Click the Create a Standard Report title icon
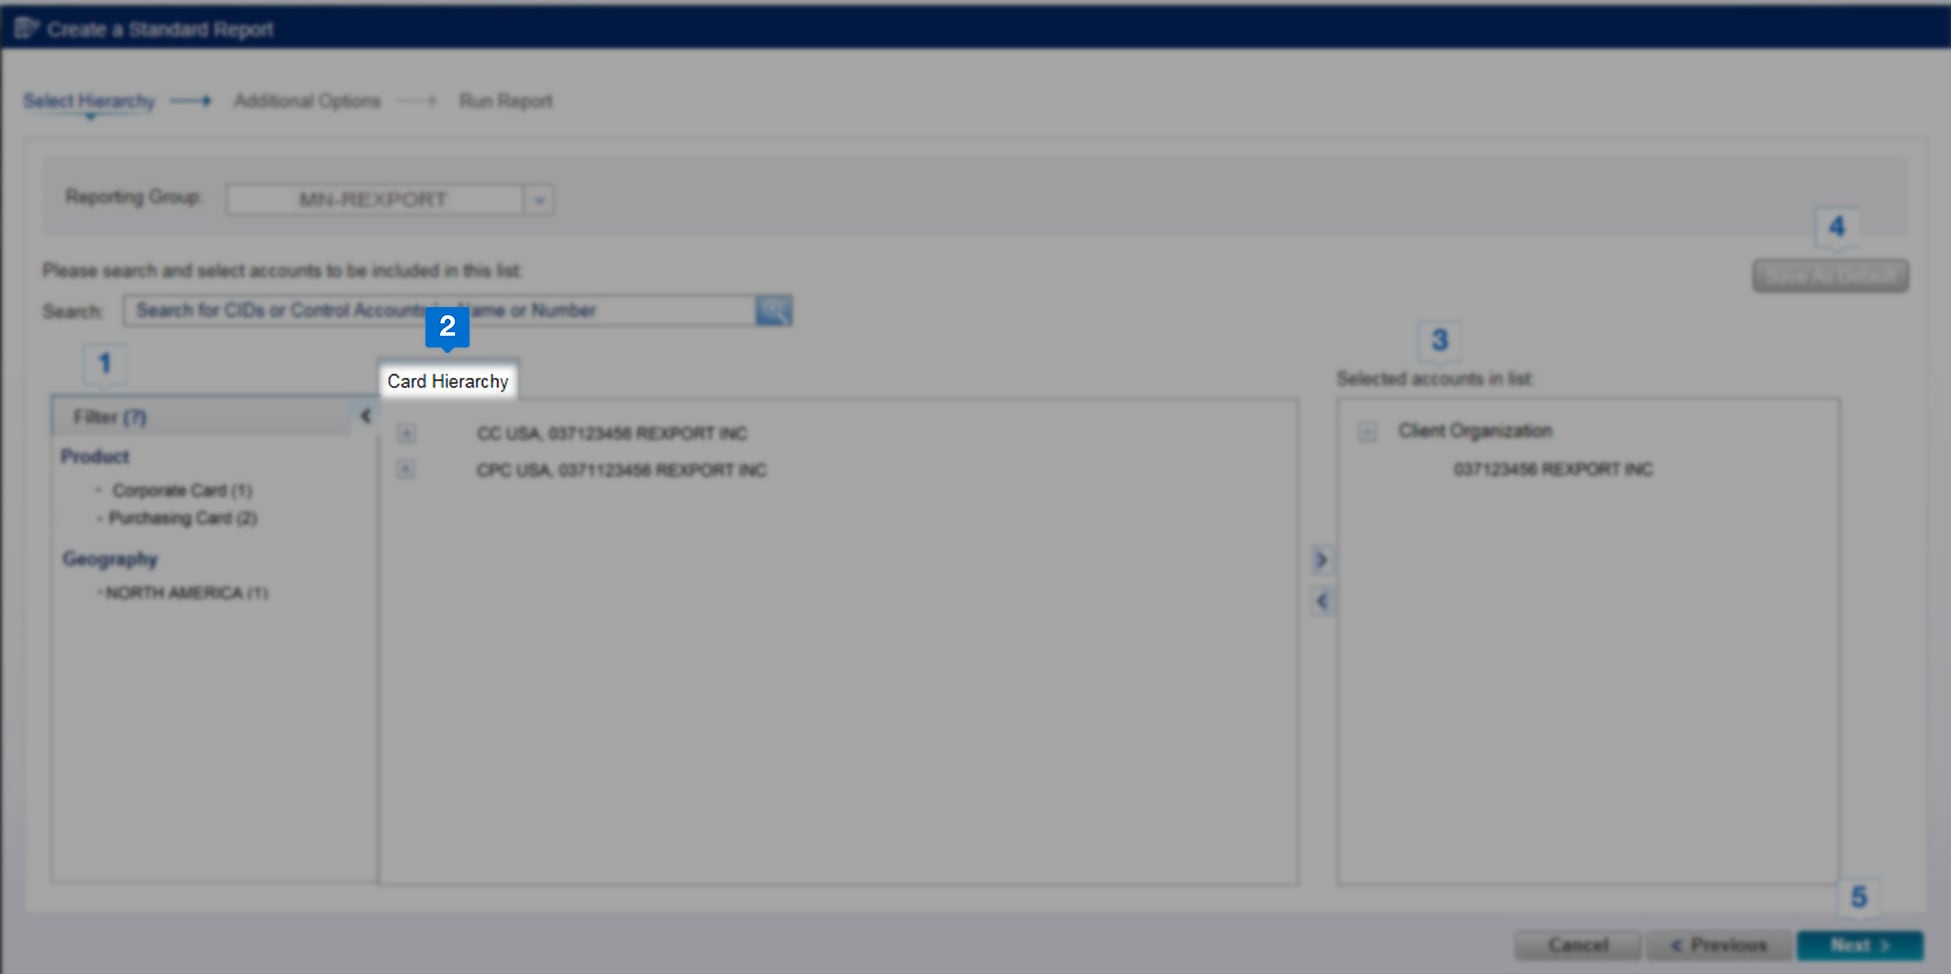The width and height of the screenshot is (1951, 974). 26,29
